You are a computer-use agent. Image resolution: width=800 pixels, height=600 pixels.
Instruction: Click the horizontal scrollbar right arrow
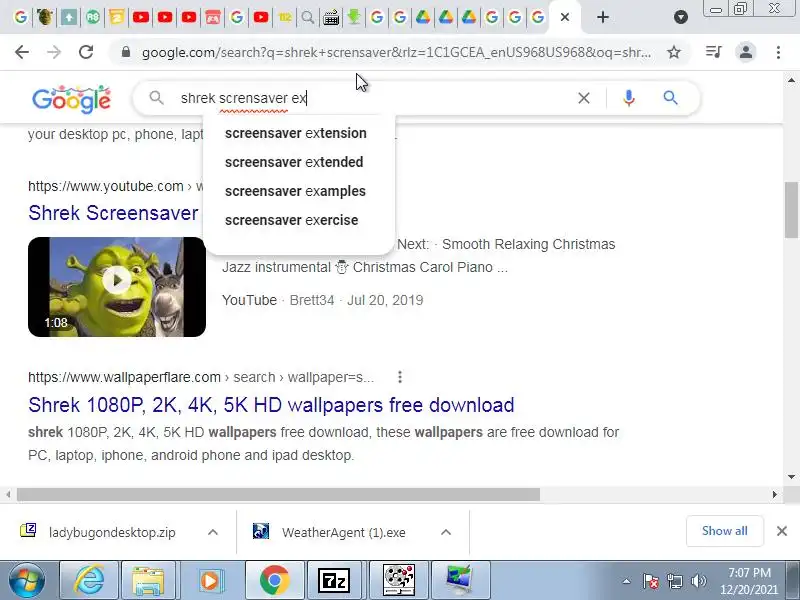[774, 494]
